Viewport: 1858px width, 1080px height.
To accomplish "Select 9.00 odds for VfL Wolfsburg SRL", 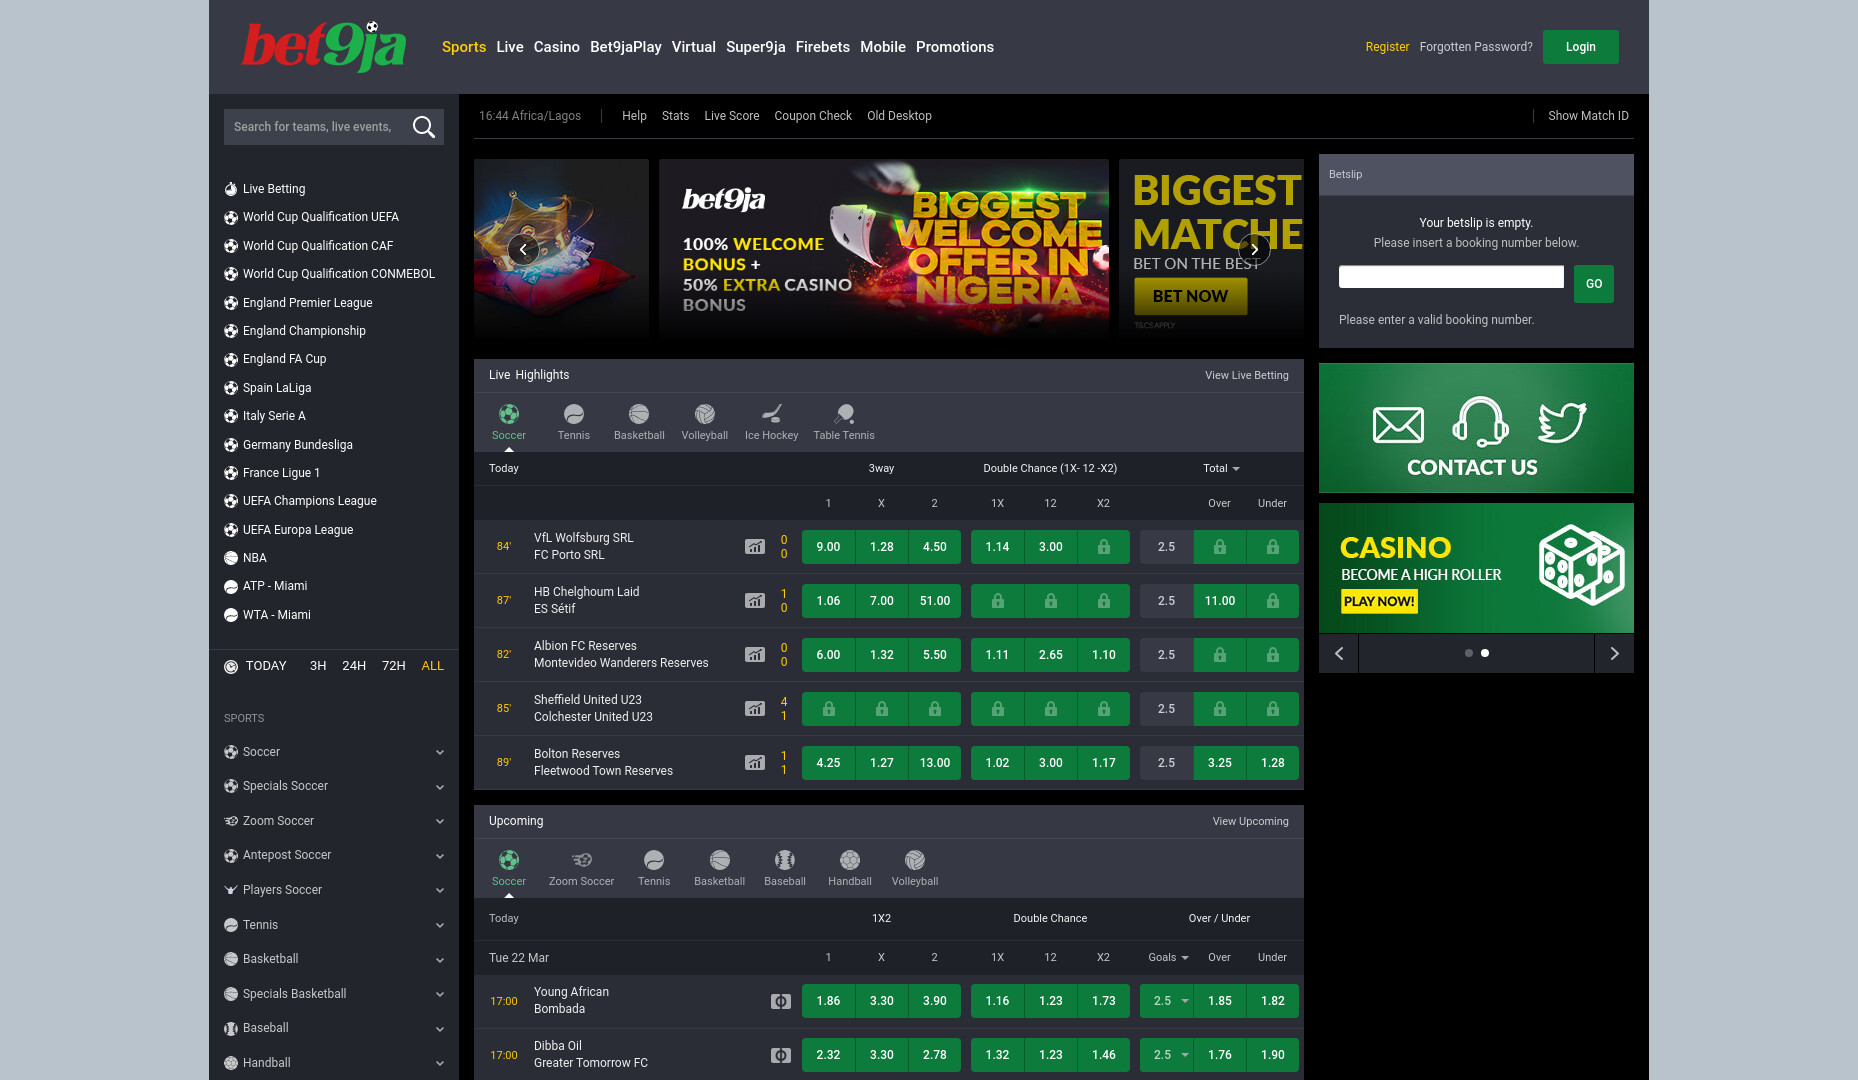I will (828, 547).
